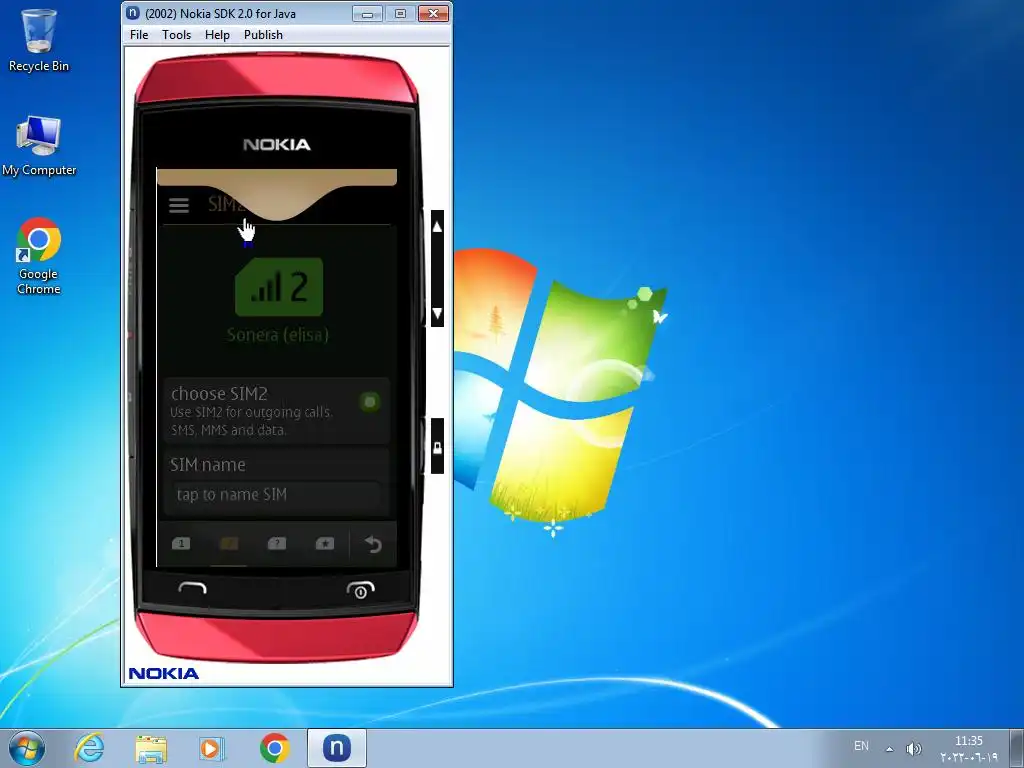Select the Google Chrome desktop shortcut

pyautogui.click(x=39, y=256)
